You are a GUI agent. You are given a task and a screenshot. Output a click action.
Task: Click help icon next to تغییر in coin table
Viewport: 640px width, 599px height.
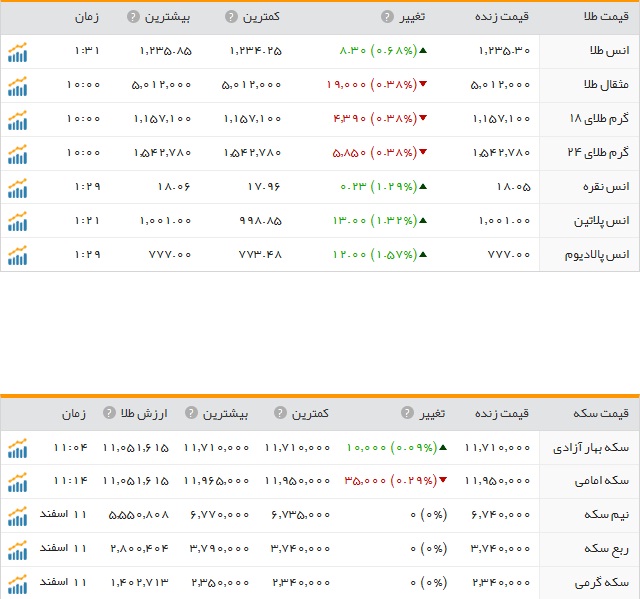407,413
